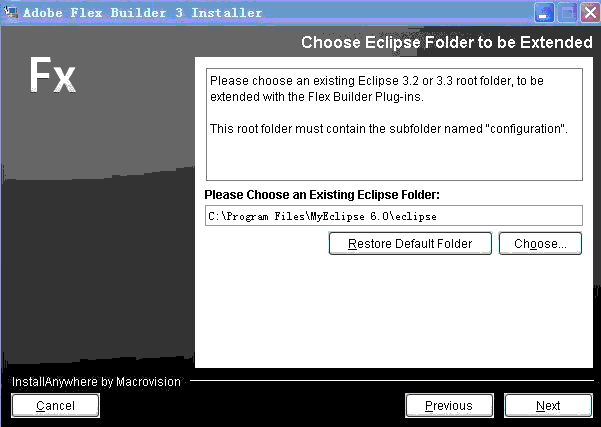
Task: Click the sentence mentioning "configuration" subfolder
Action: click(x=389, y=128)
